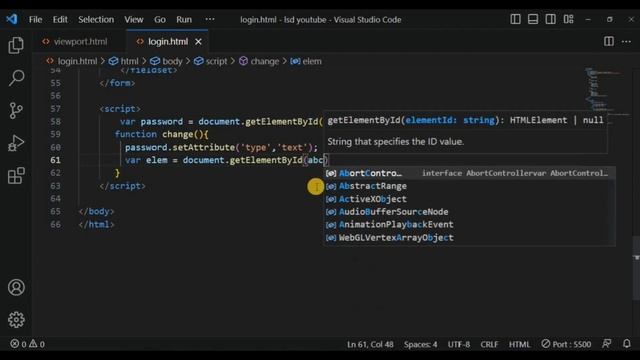This screenshot has height=360, width=640.
Task: Expand hidden menus ellipsis in menu bar
Action: tap(210, 19)
